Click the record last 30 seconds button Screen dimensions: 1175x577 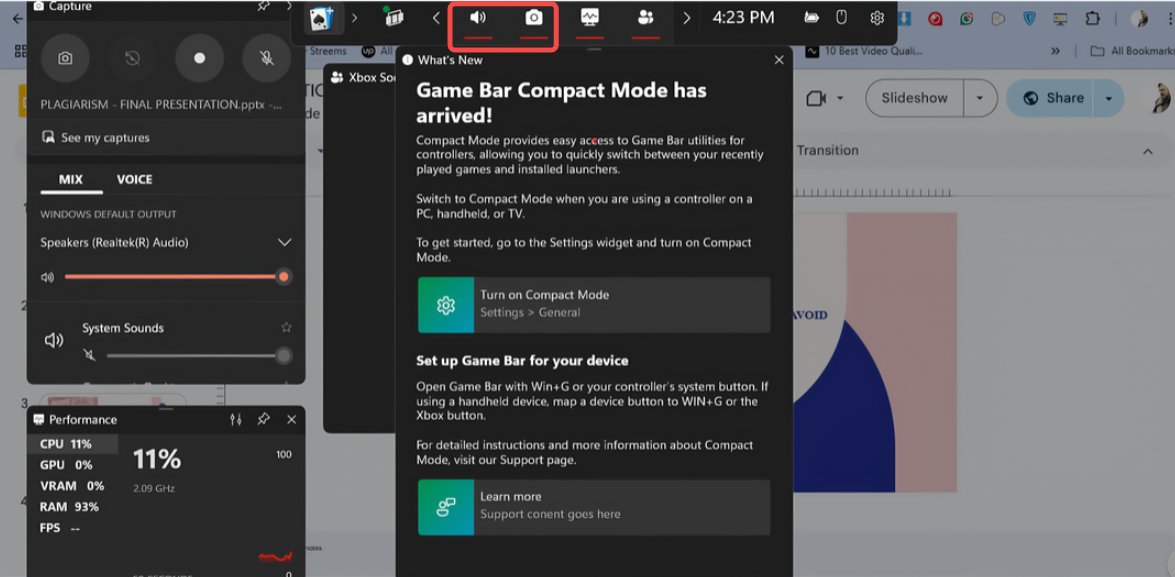(133, 58)
